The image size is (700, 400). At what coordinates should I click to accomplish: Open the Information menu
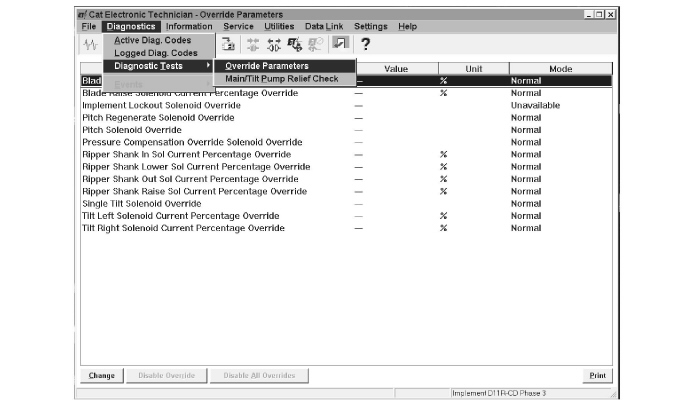(x=189, y=26)
